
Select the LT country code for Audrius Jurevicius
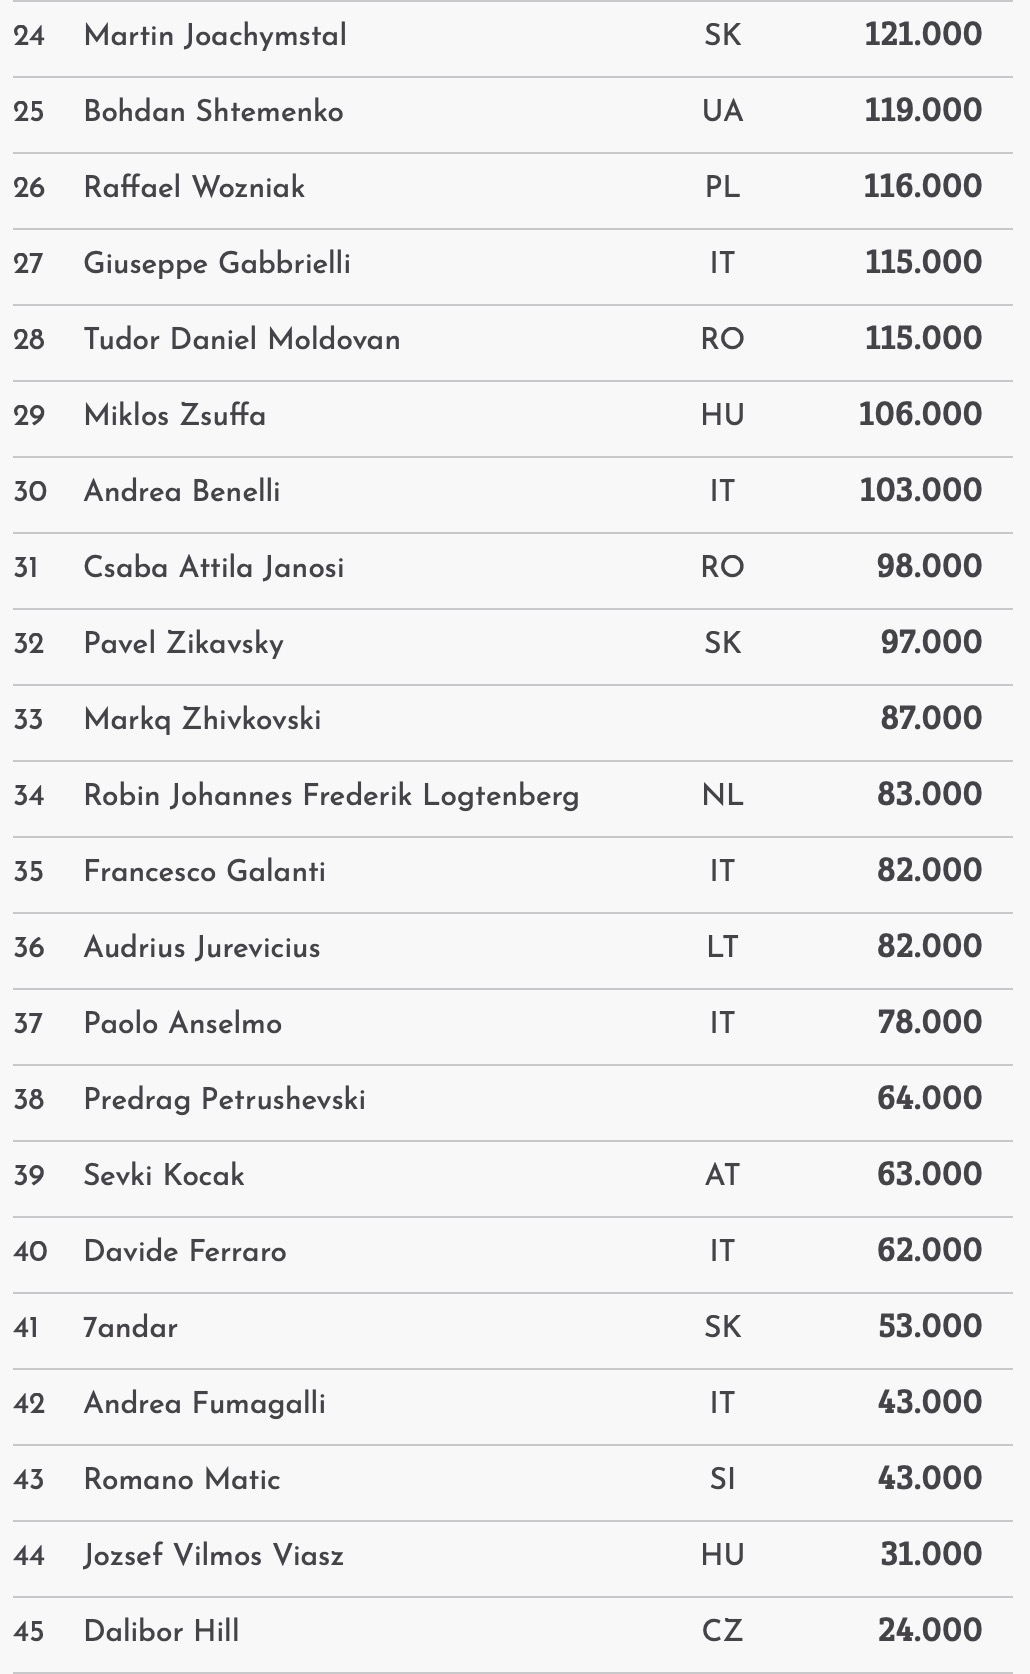tap(722, 947)
